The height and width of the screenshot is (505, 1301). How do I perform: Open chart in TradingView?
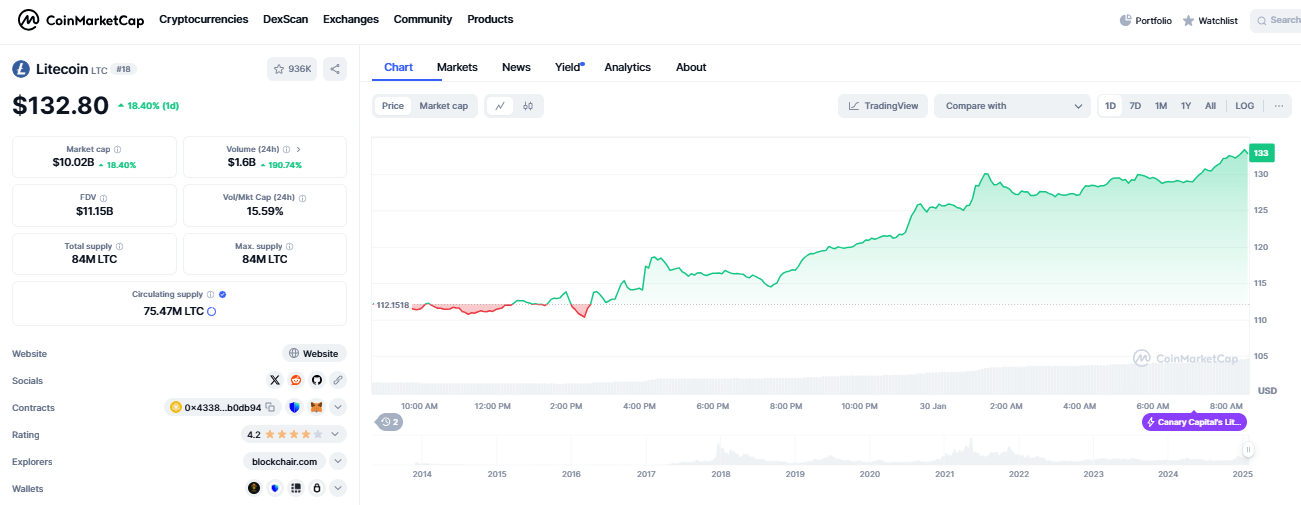click(x=883, y=106)
